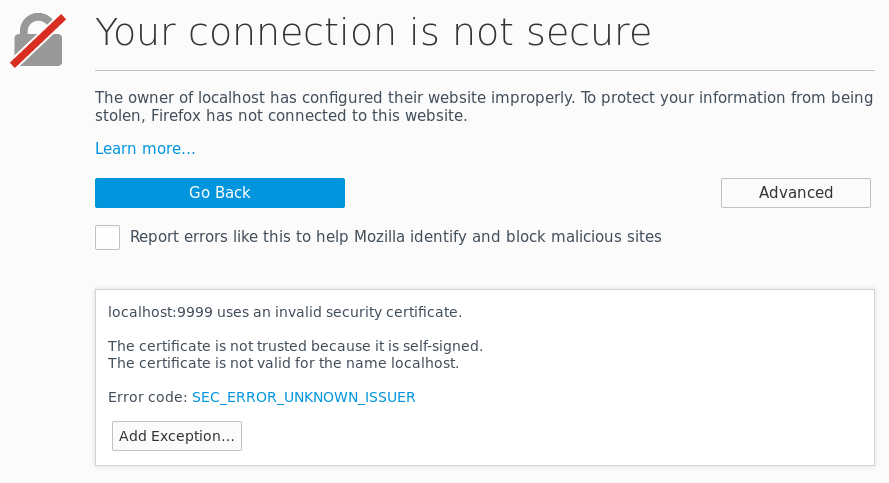Screen dimensions: 889x483
Task: Click the crossed-out padlock warning icon
Action: 38,40
